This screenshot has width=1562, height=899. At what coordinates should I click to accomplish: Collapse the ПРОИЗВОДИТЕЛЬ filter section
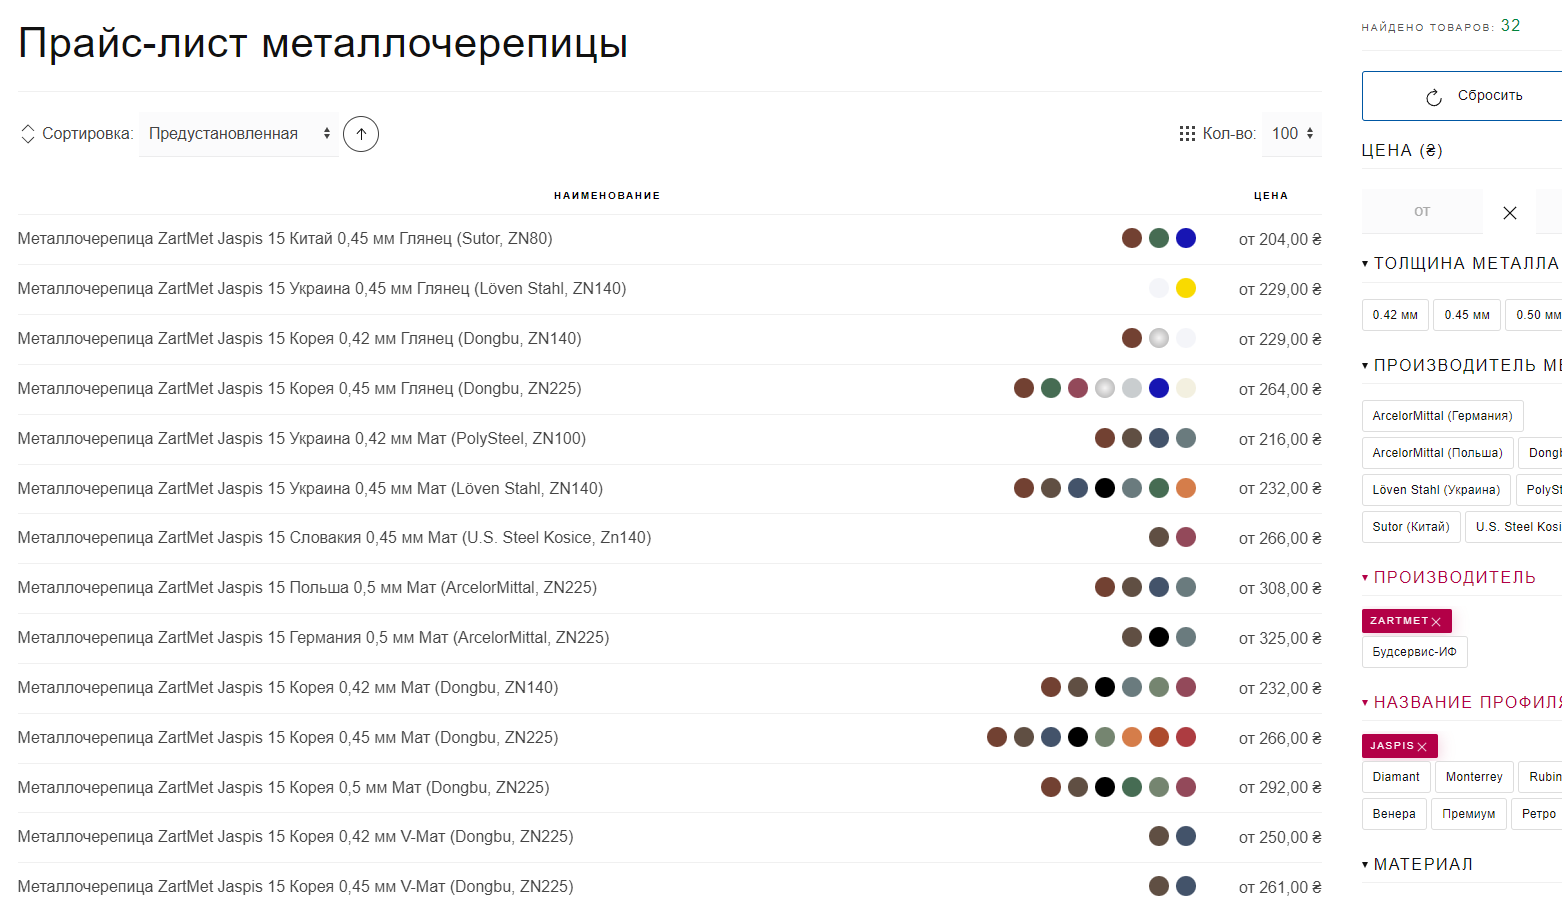tap(1448, 577)
